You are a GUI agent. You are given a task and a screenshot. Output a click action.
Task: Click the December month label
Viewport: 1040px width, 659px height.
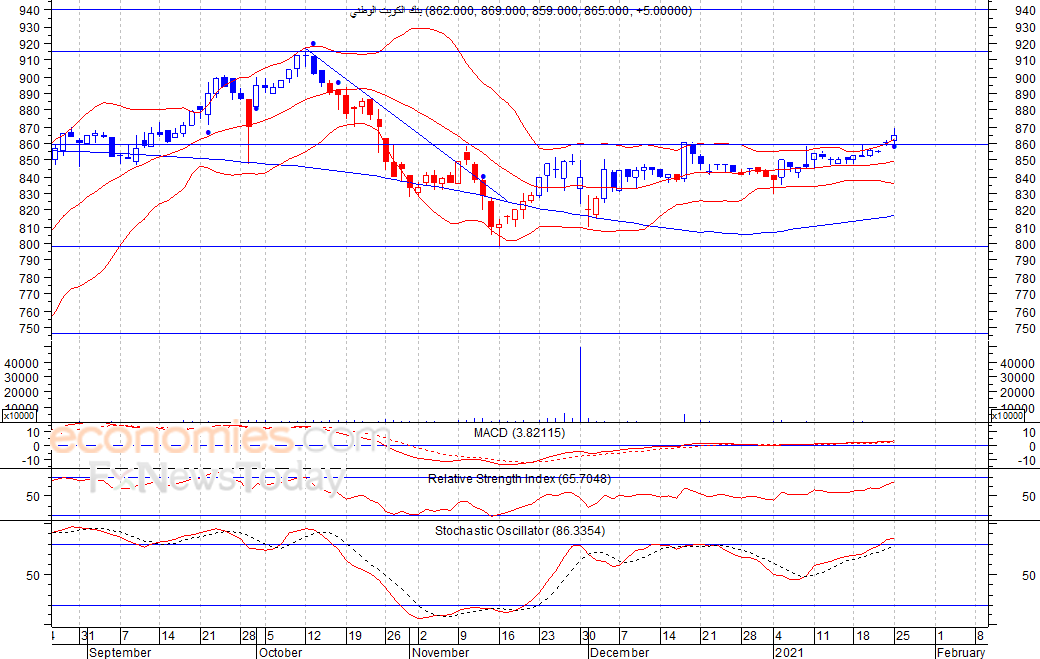click(619, 652)
